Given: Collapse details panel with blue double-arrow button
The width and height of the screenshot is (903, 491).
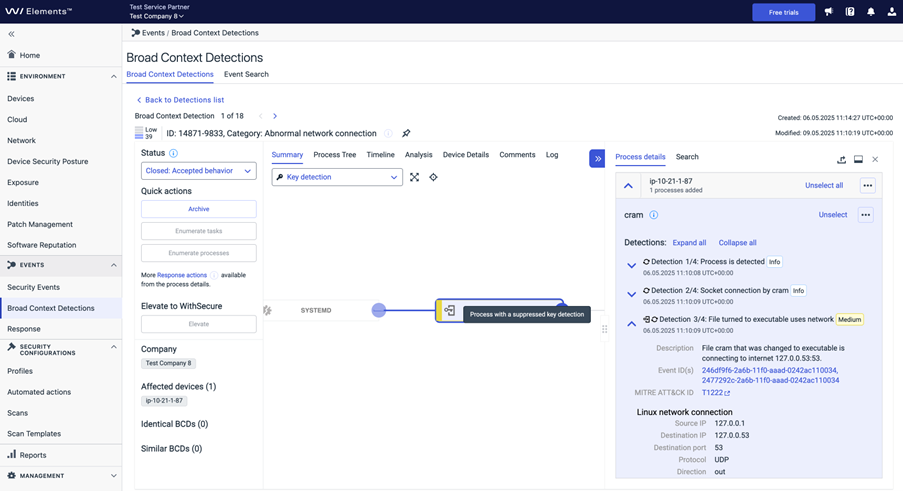Looking at the screenshot, I should pyautogui.click(x=597, y=158).
